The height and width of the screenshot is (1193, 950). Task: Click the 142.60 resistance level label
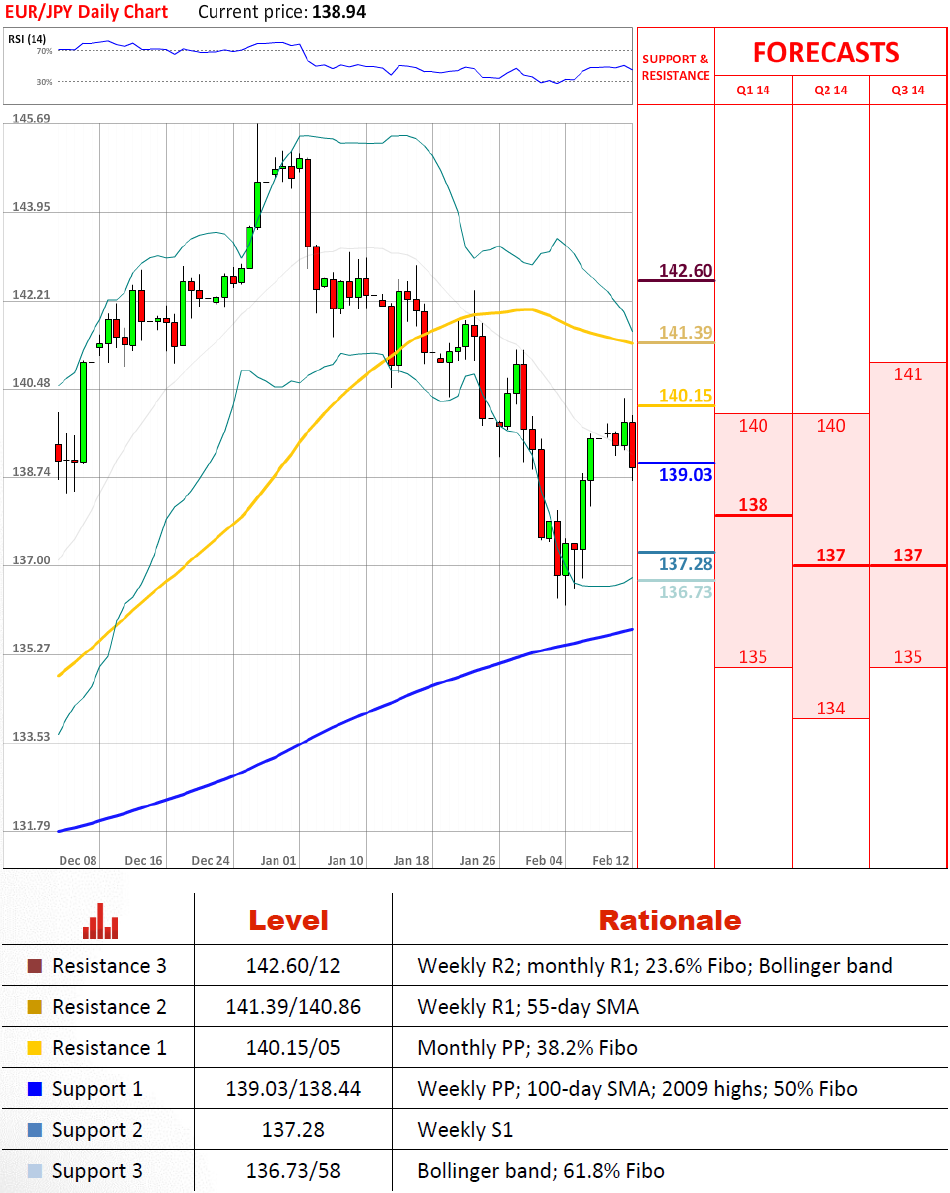point(685,271)
